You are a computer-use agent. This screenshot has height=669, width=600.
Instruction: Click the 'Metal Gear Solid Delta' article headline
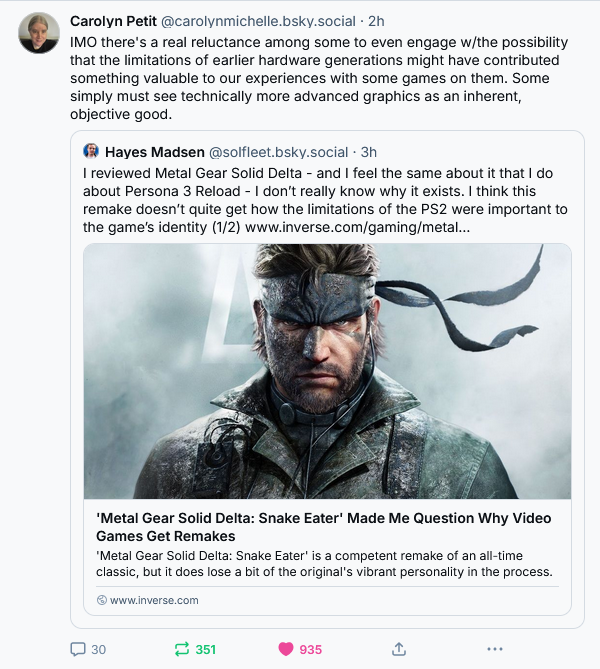pyautogui.click(x=323, y=528)
